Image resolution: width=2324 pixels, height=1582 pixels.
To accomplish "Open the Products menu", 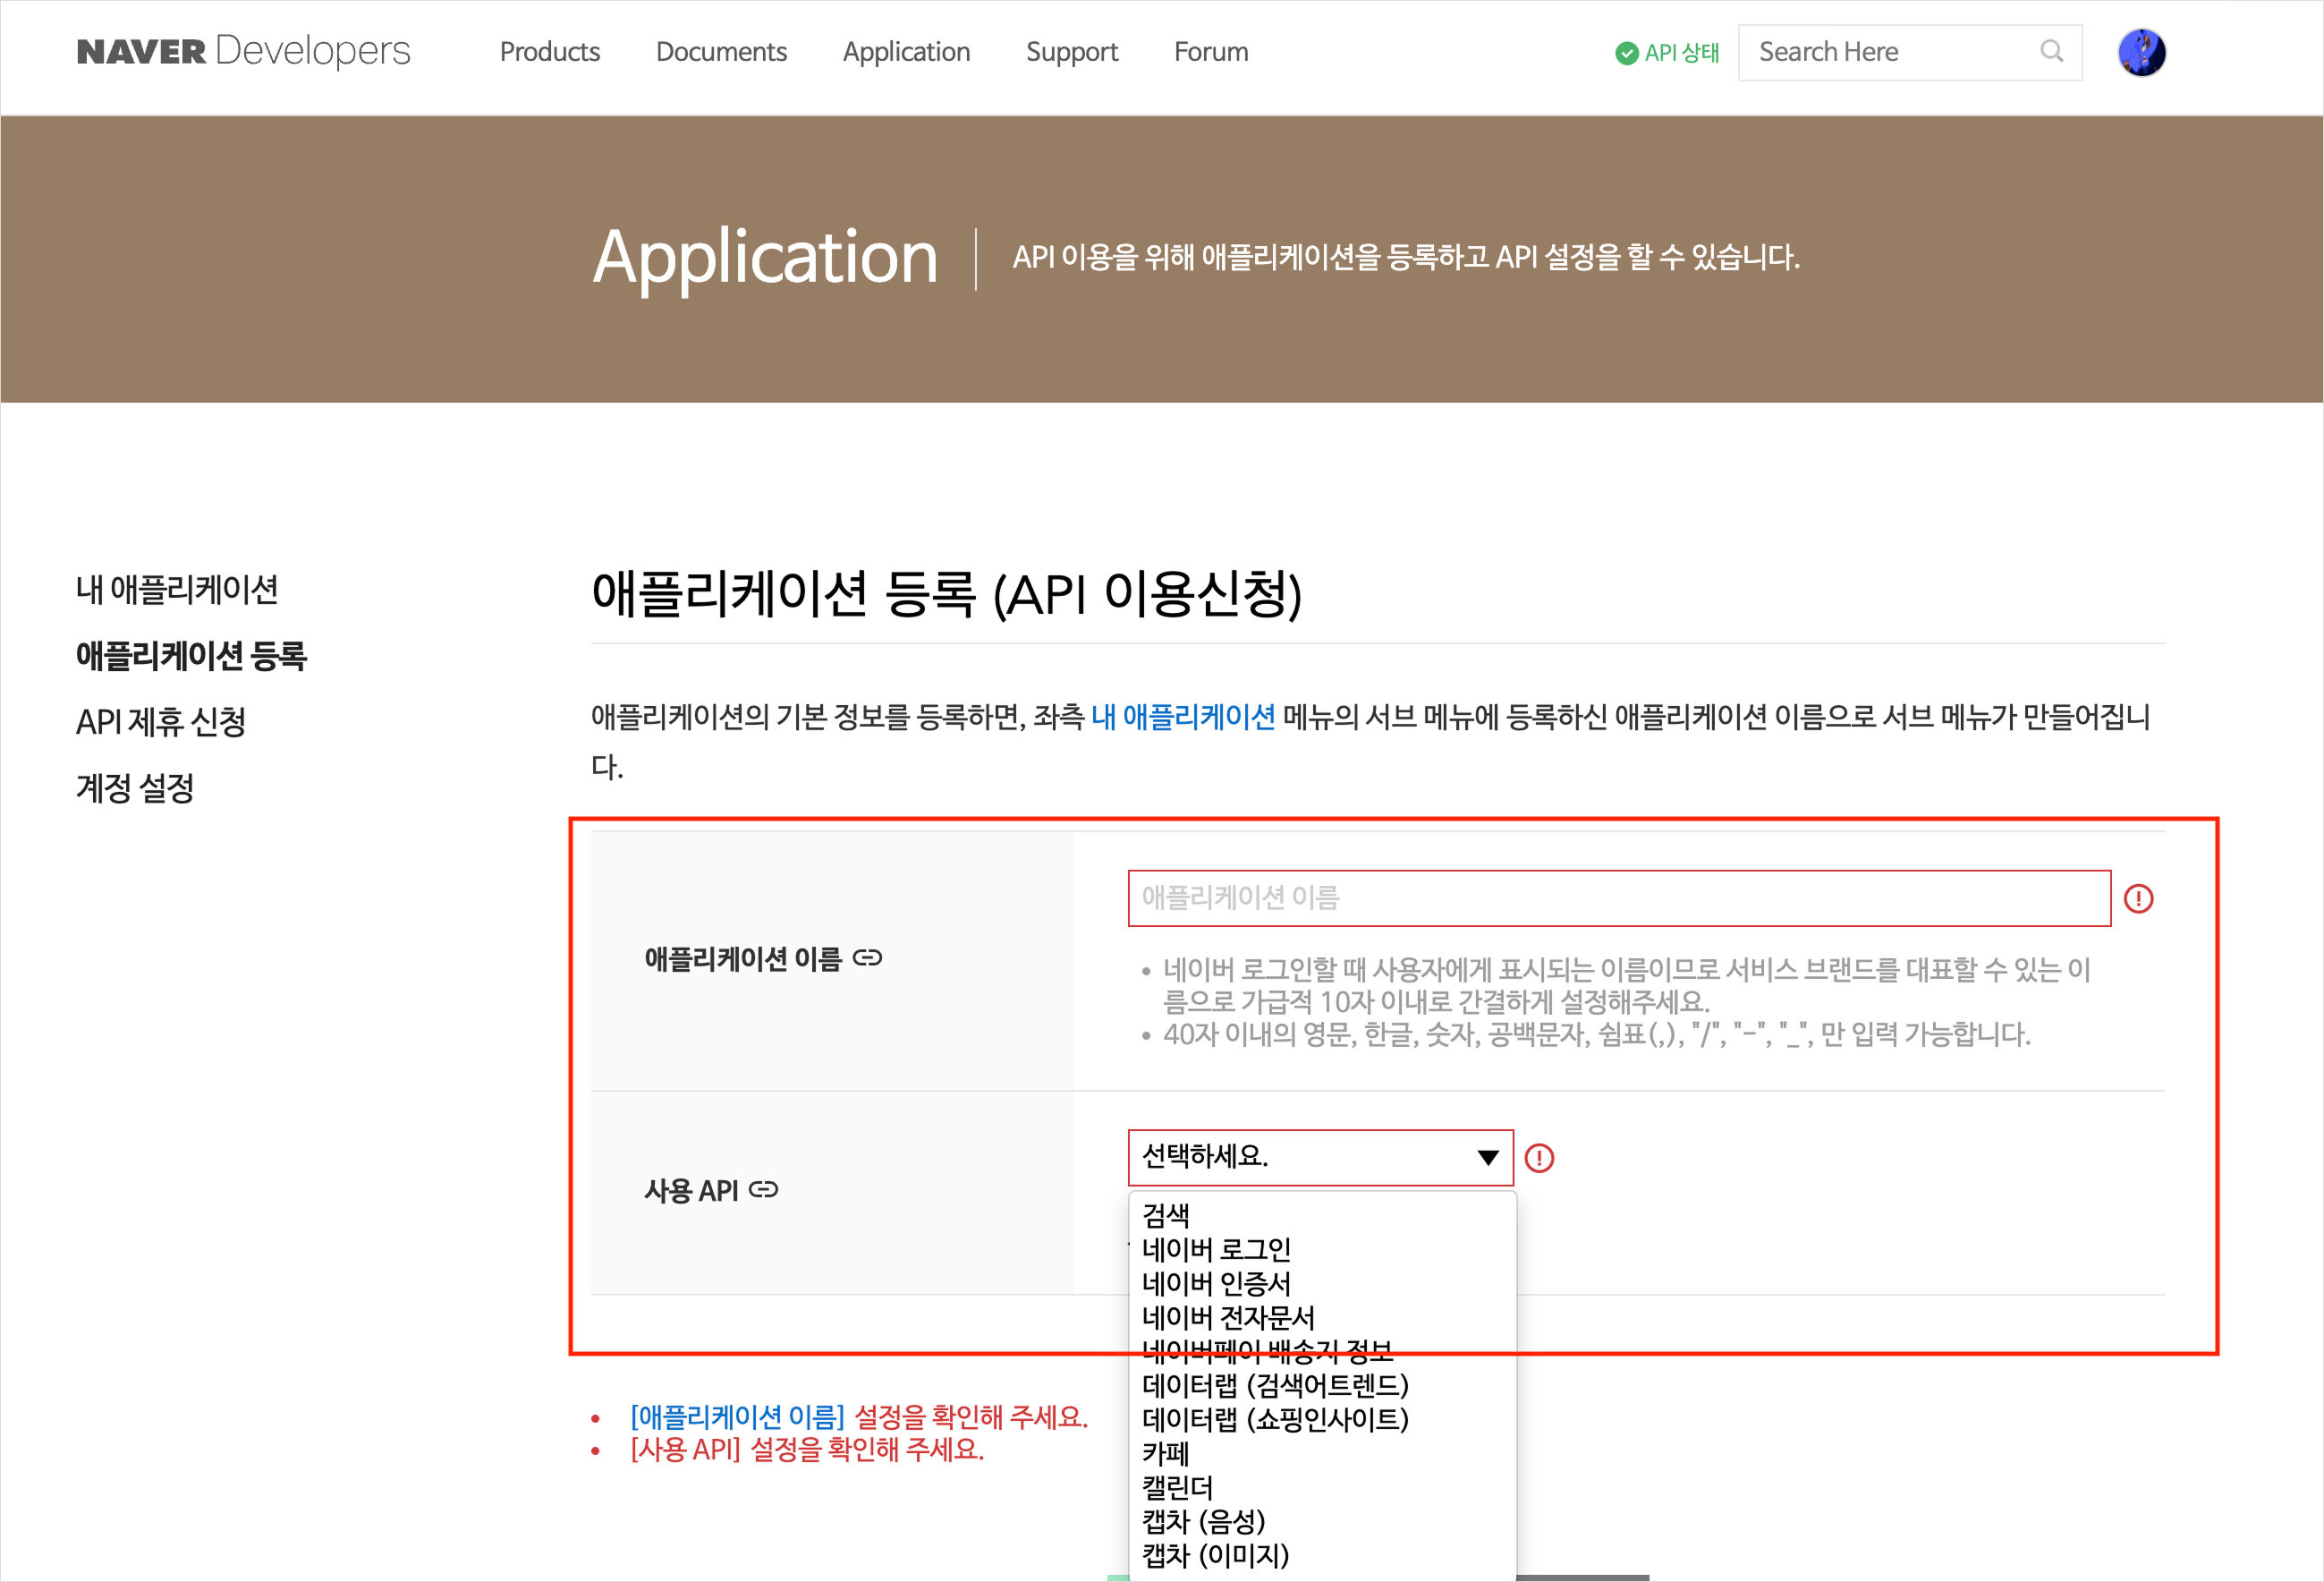I will pyautogui.click(x=550, y=52).
